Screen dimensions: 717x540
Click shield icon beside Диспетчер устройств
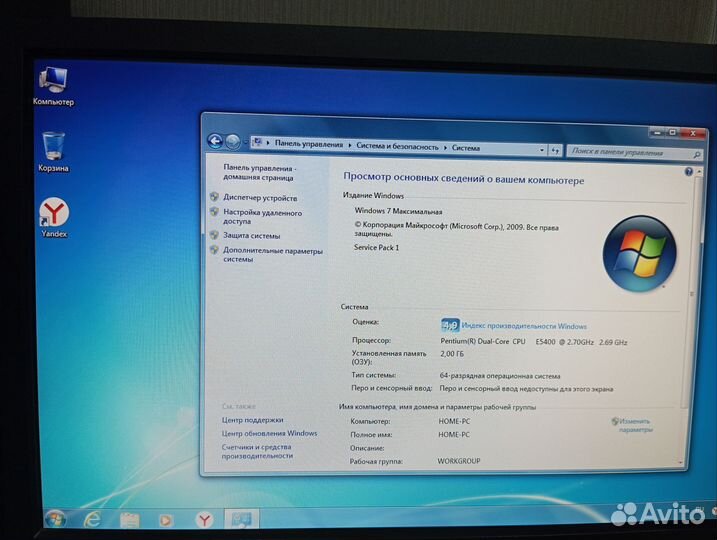214,197
